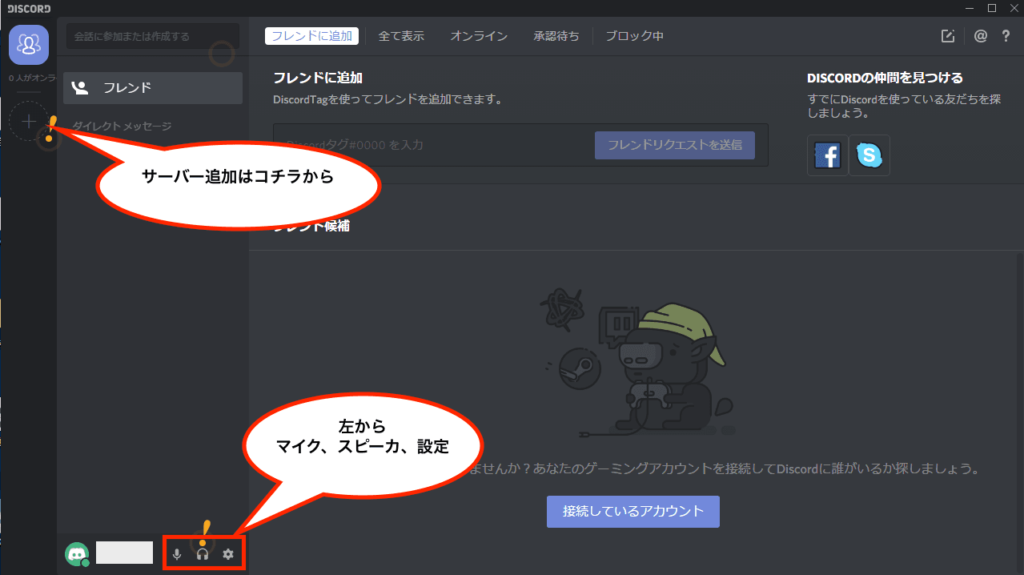Switch to the オンライン tab

click(478, 36)
